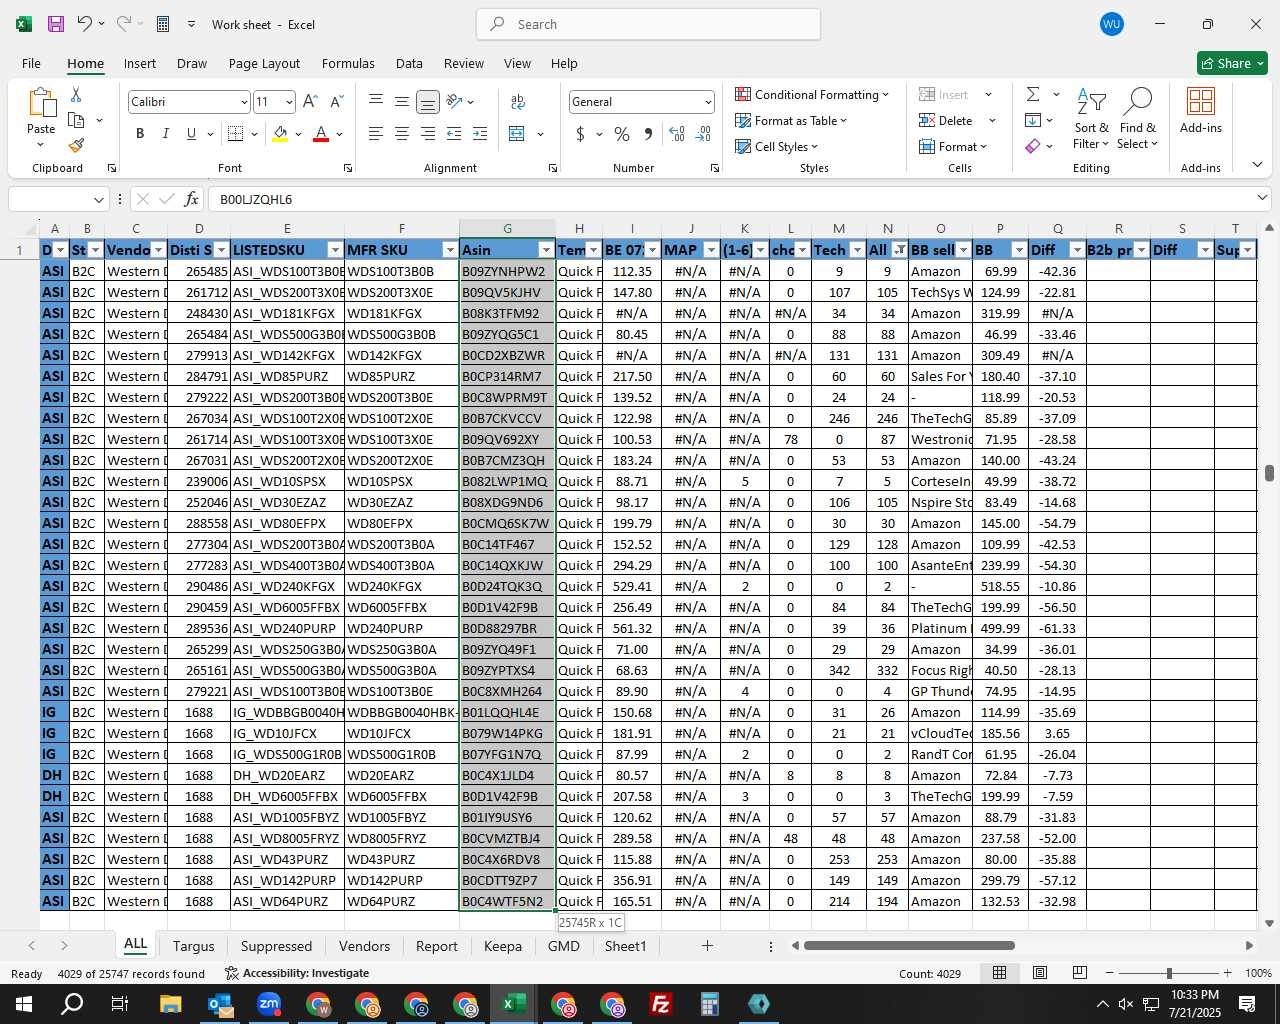Toggle Bottom Align vertical alignment
The height and width of the screenshot is (1024, 1280).
click(428, 101)
